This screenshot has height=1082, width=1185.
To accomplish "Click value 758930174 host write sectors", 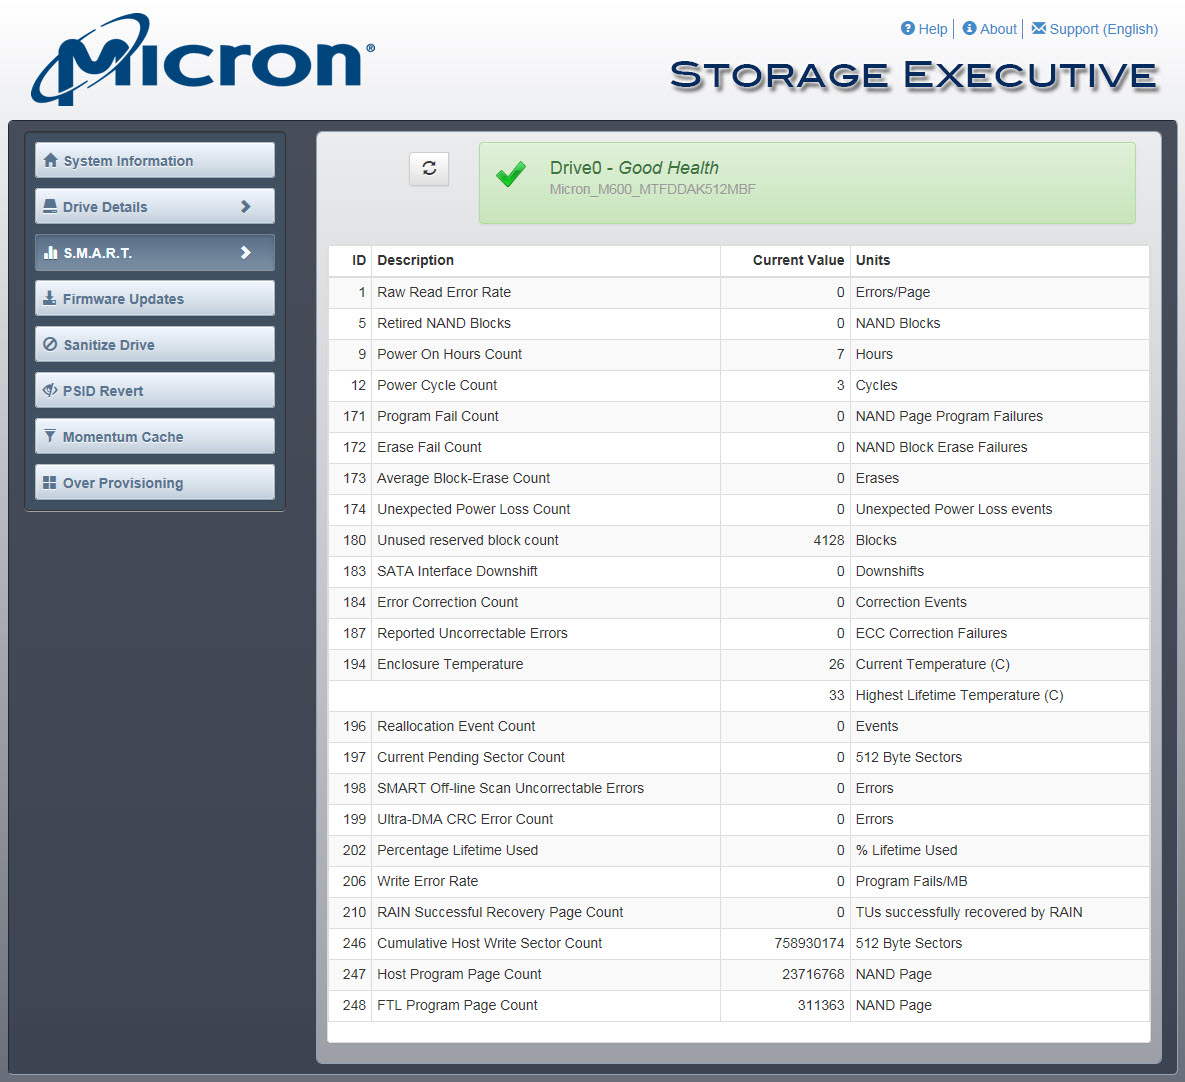I will click(809, 943).
